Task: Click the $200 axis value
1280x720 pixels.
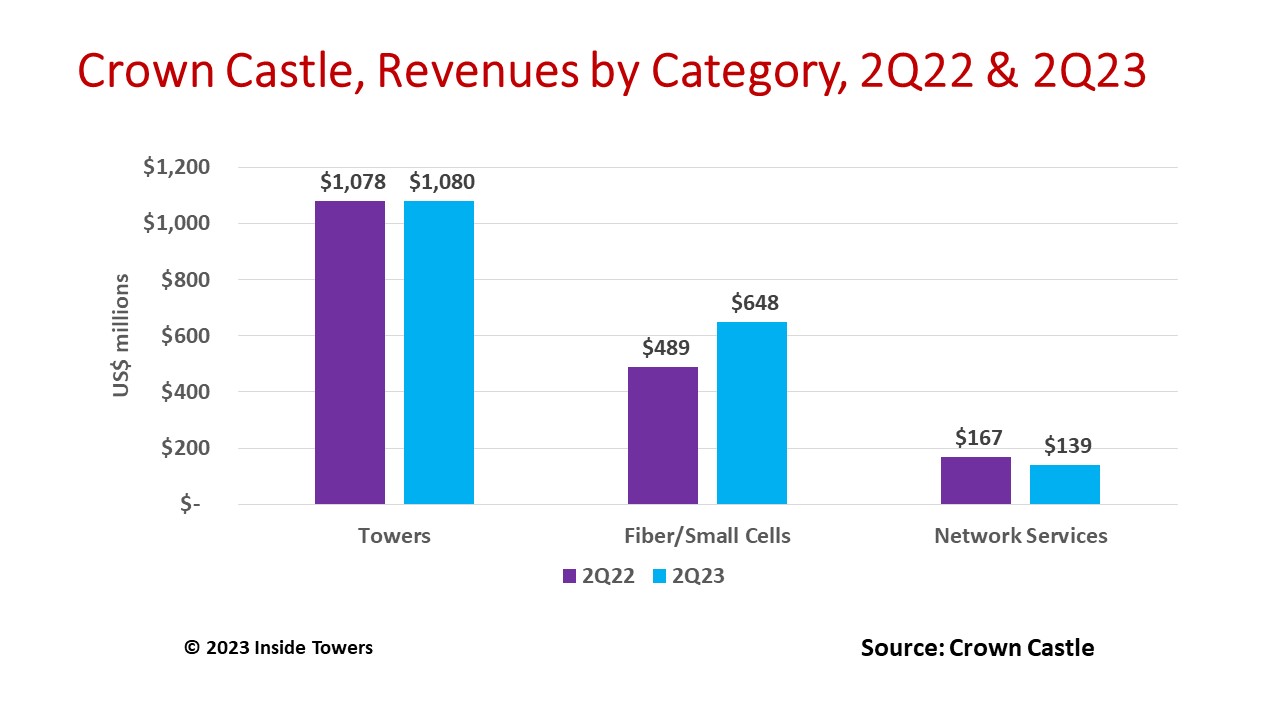Action: (x=185, y=448)
